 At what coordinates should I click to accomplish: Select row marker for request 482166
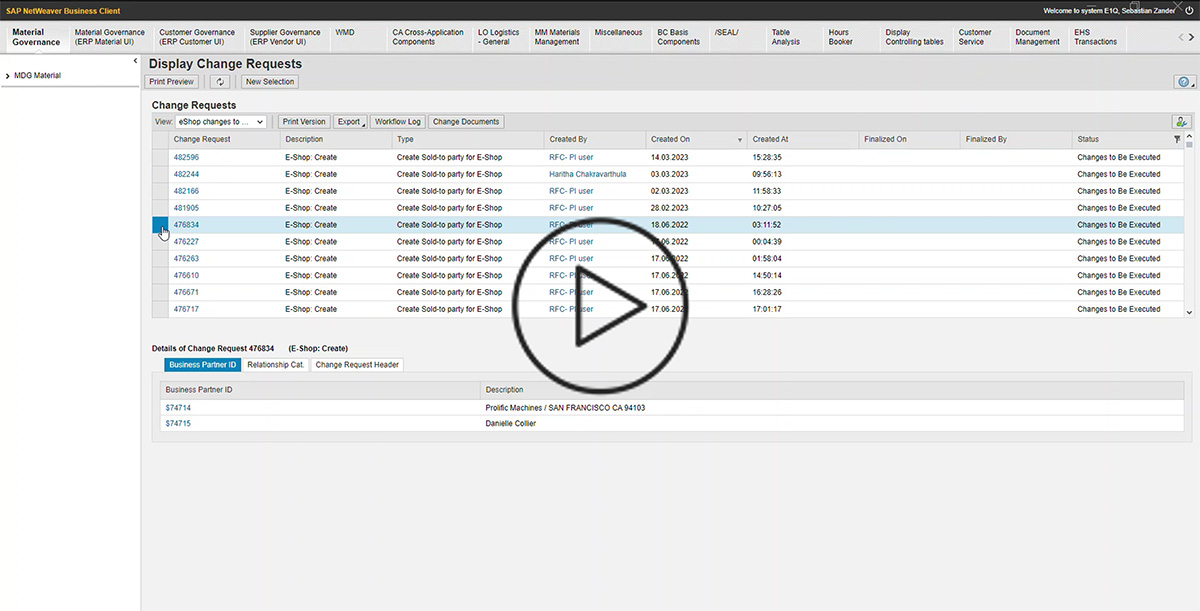click(x=160, y=191)
